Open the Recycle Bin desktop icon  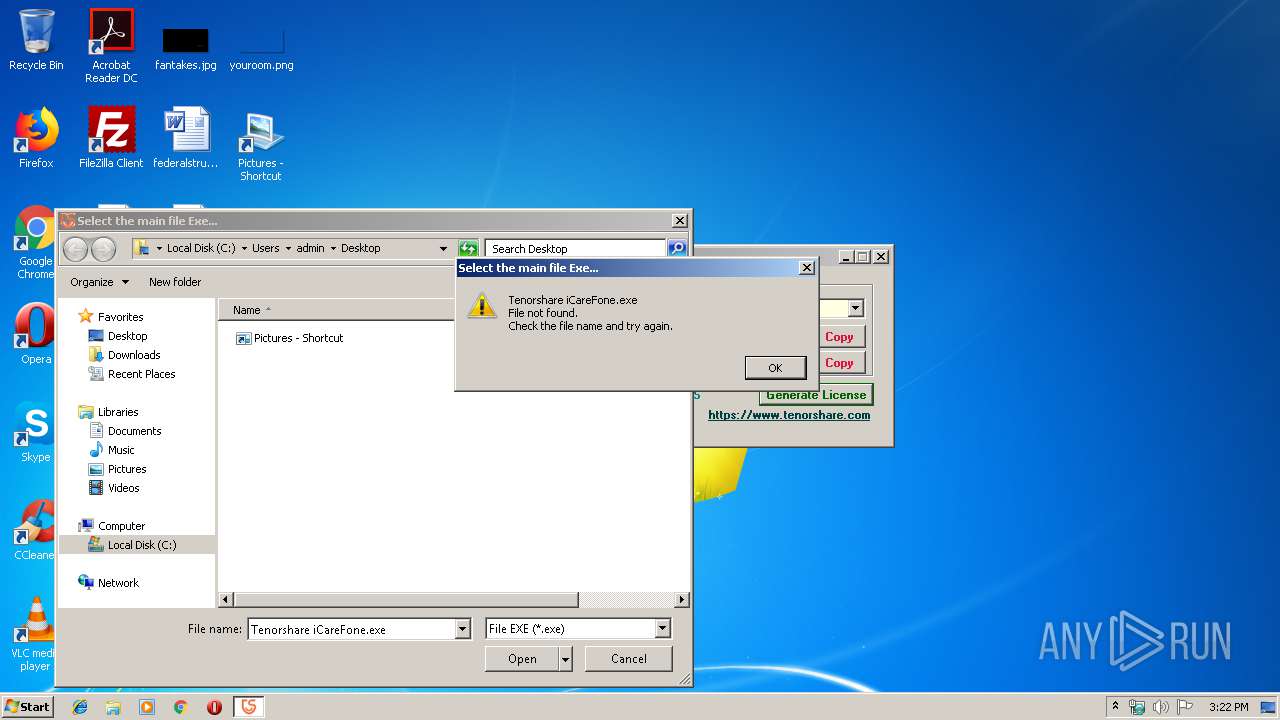click(x=36, y=40)
